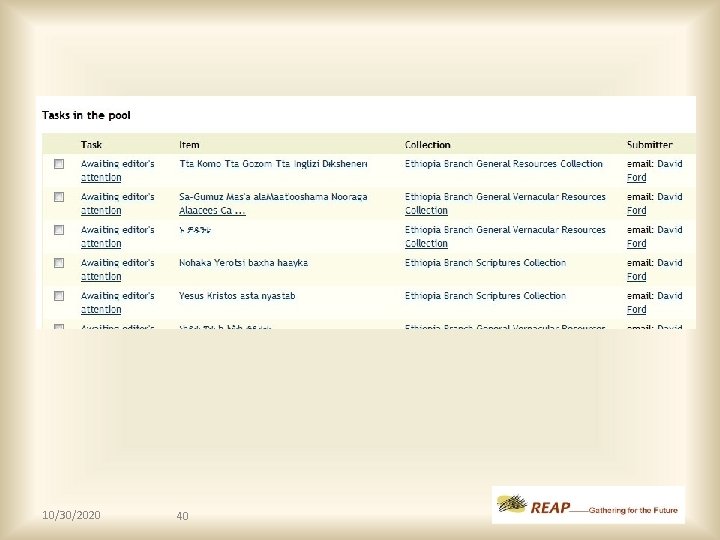Email David Ford in Nohaka Yerotsi row
Screen dimensions: 720x540
(654, 270)
